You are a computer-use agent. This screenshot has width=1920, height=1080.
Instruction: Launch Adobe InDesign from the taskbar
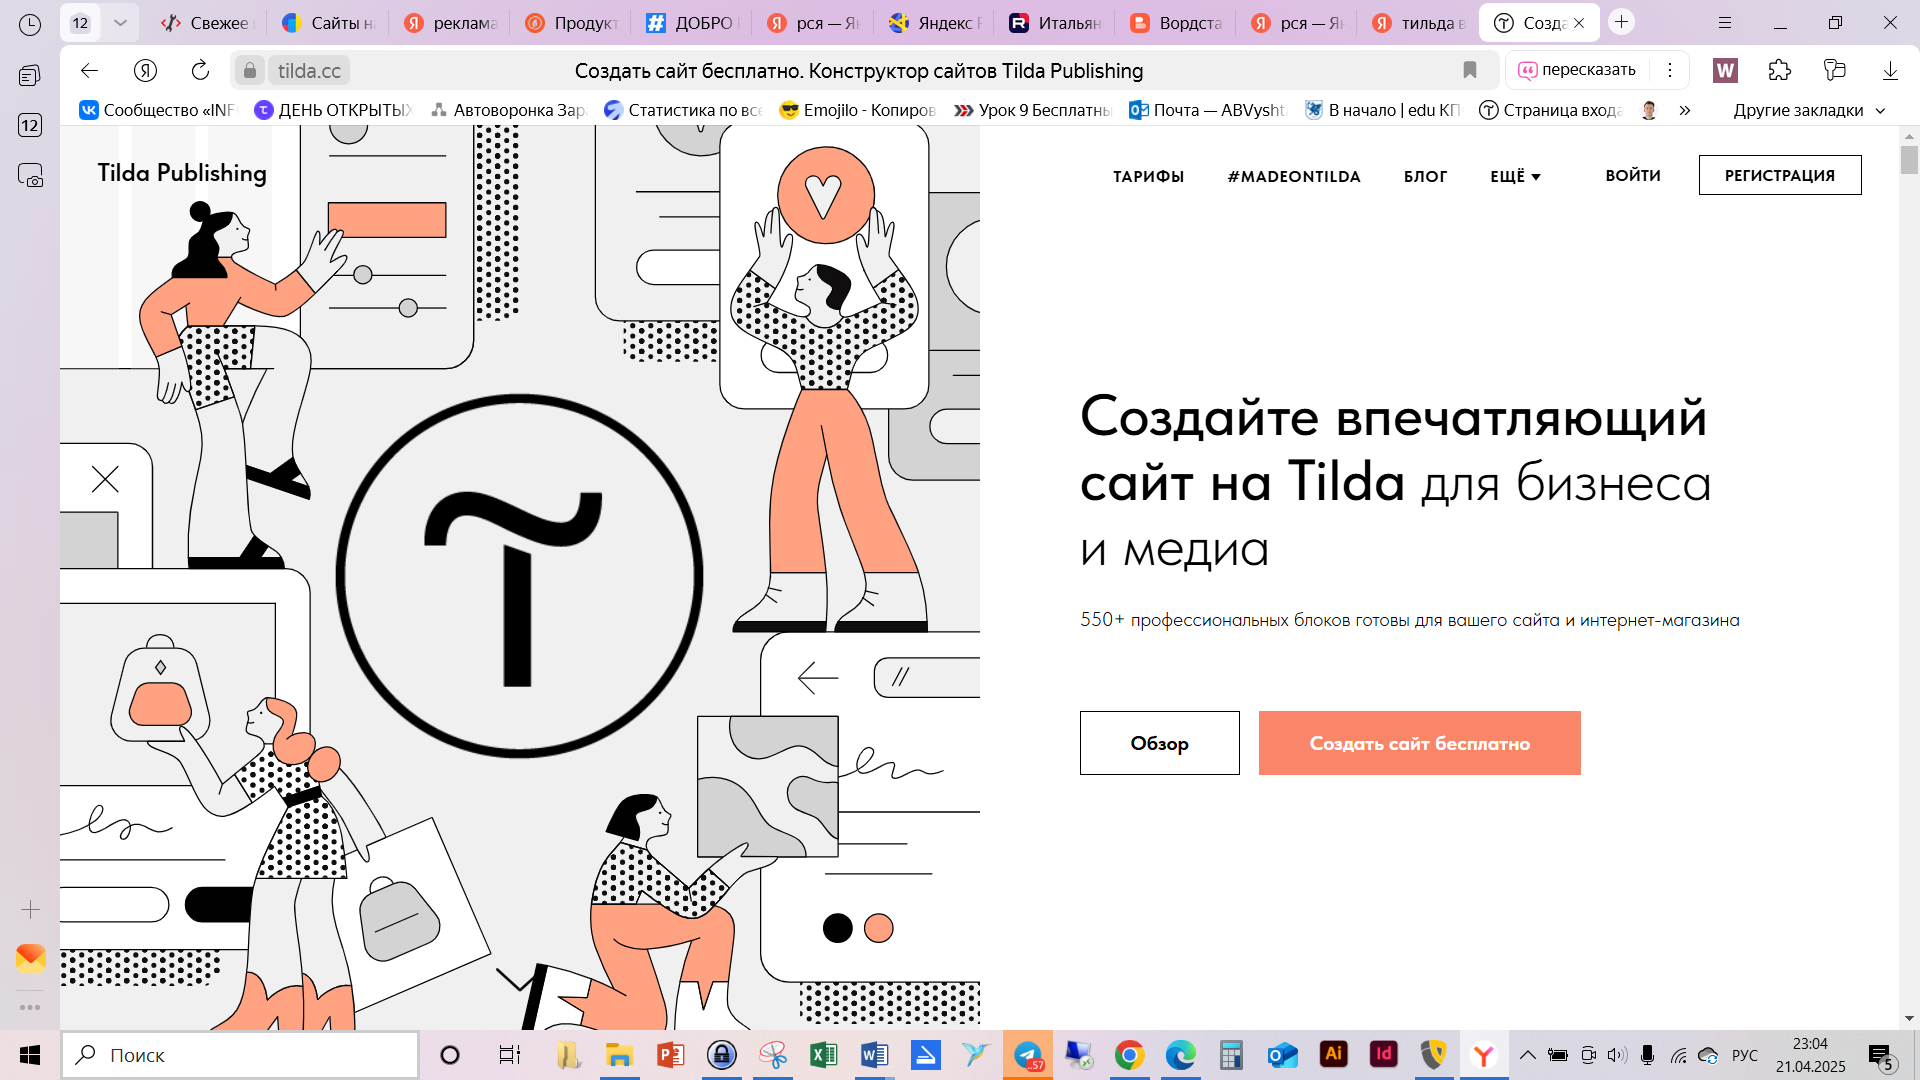coord(1383,1054)
